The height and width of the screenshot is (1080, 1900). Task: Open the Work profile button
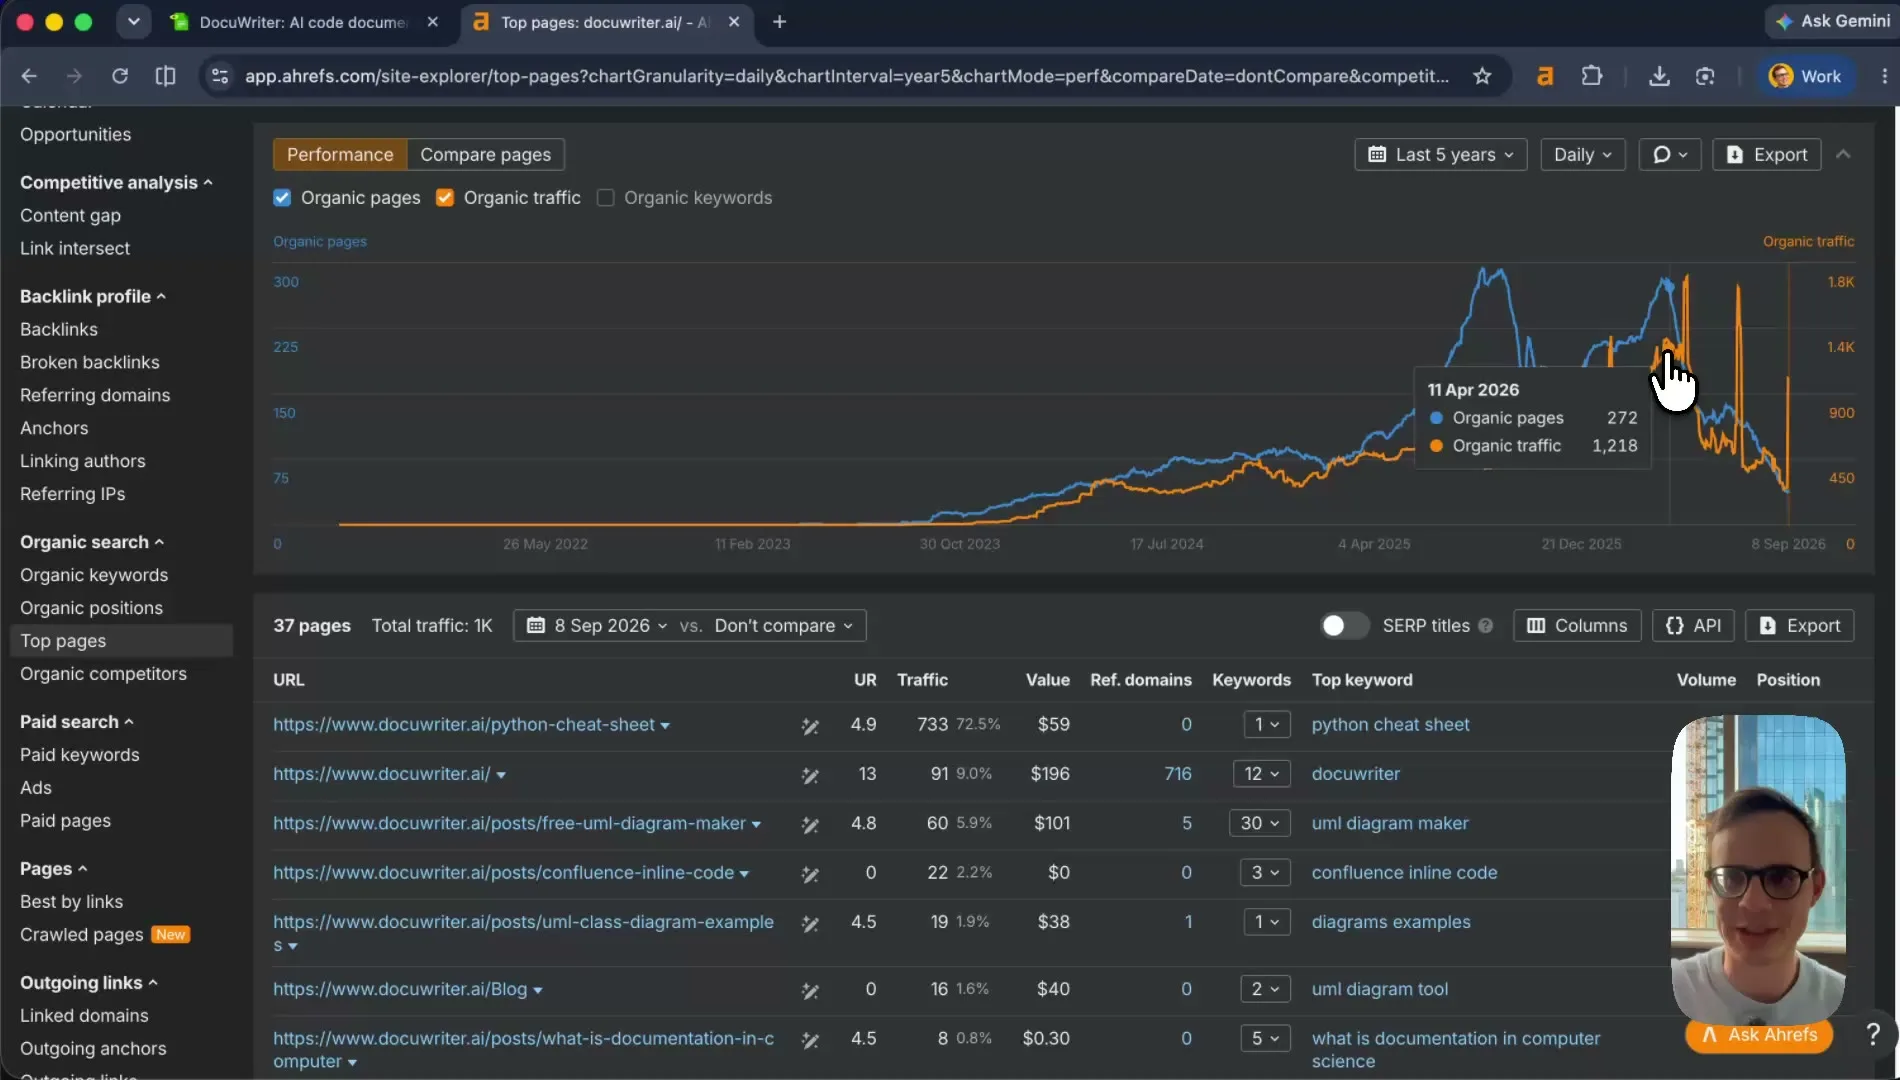point(1805,76)
